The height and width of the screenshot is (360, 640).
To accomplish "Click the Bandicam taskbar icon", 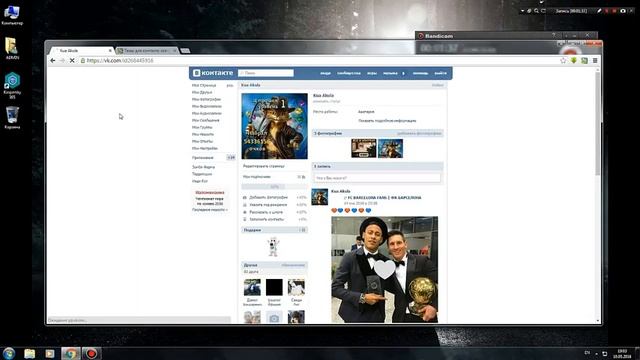I will pos(91,353).
